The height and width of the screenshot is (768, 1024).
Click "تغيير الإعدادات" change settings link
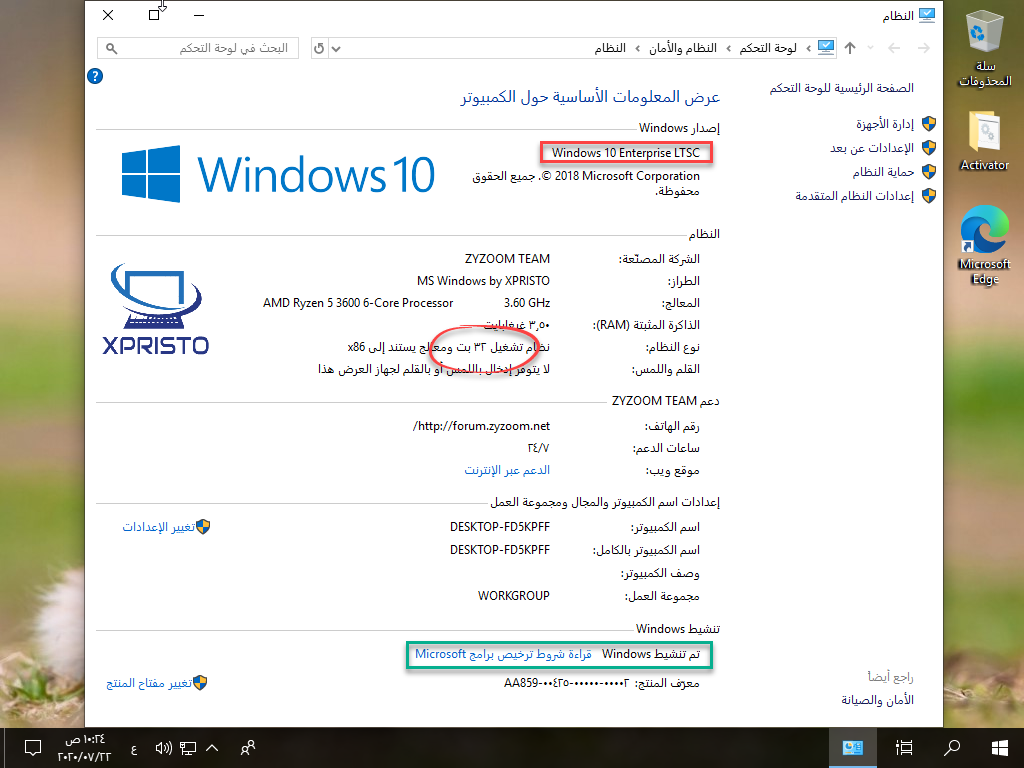click(x=159, y=527)
